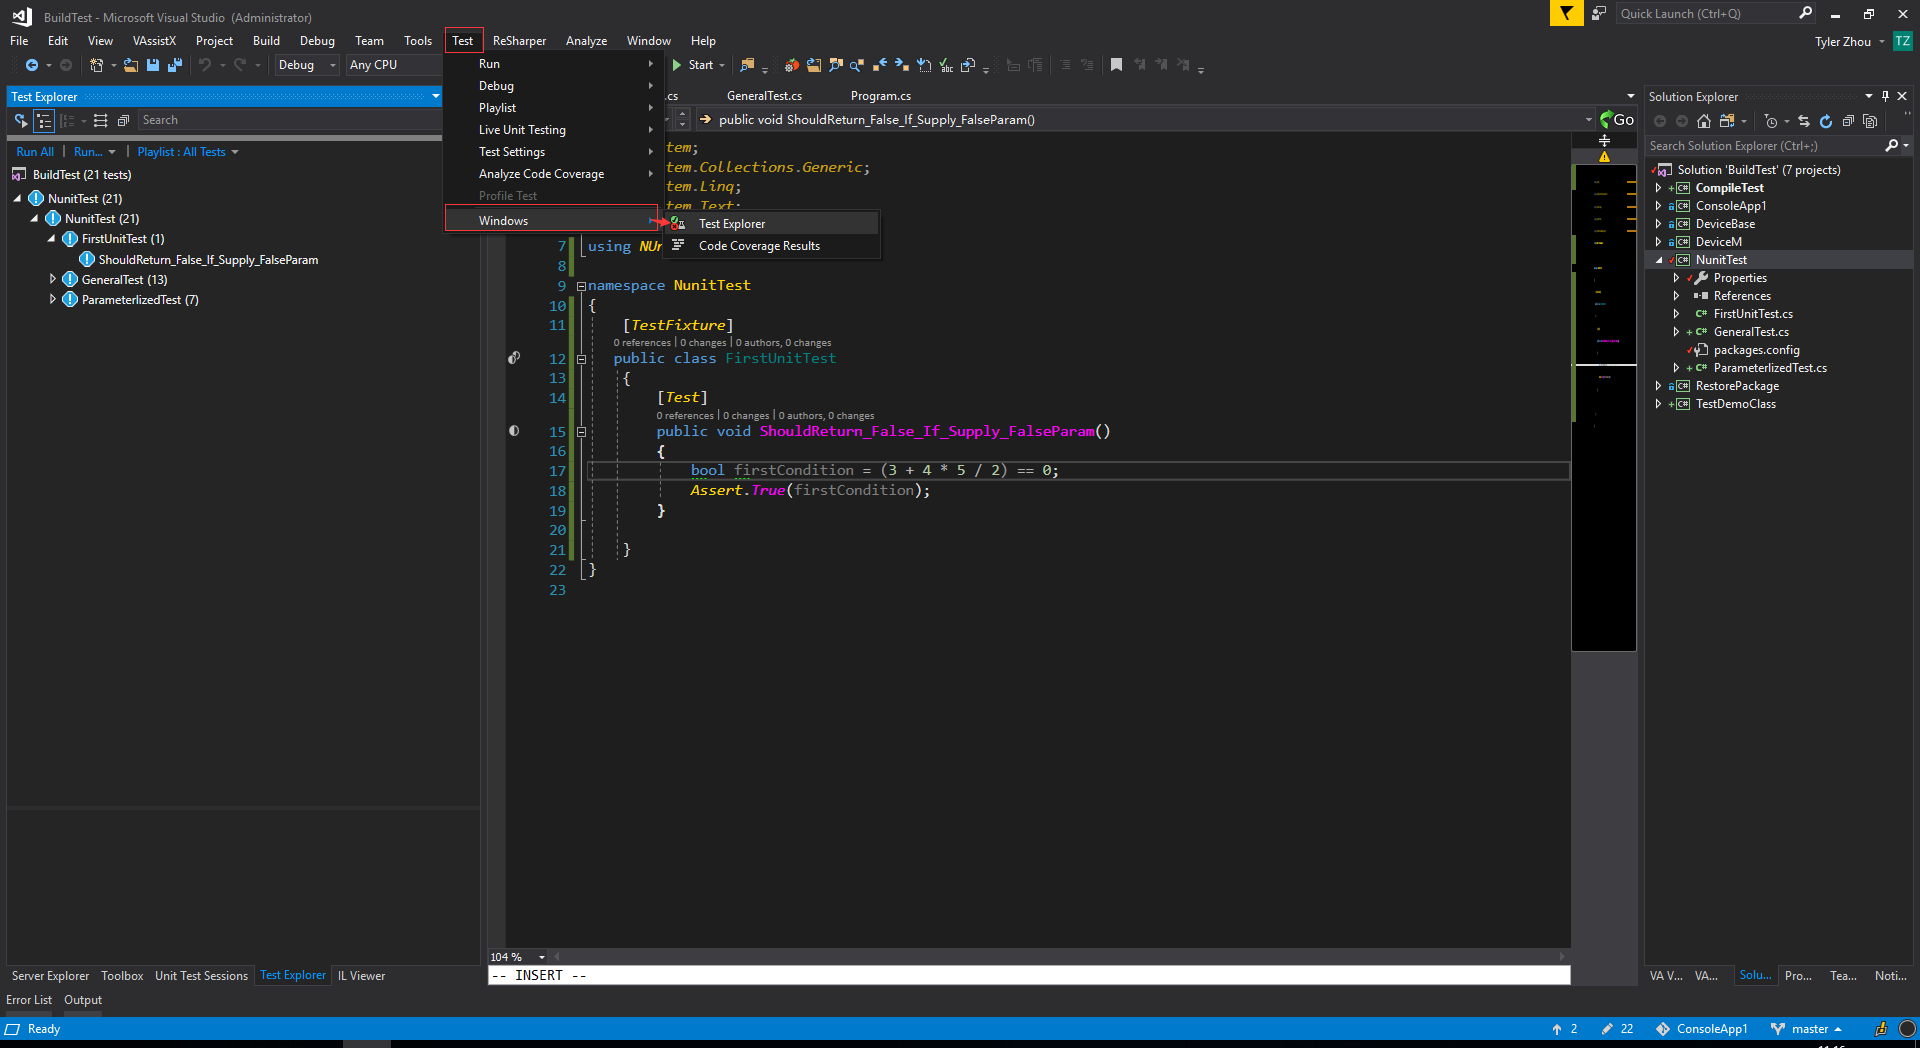
Task: Expand the CompileTest project node
Action: coord(1658,188)
